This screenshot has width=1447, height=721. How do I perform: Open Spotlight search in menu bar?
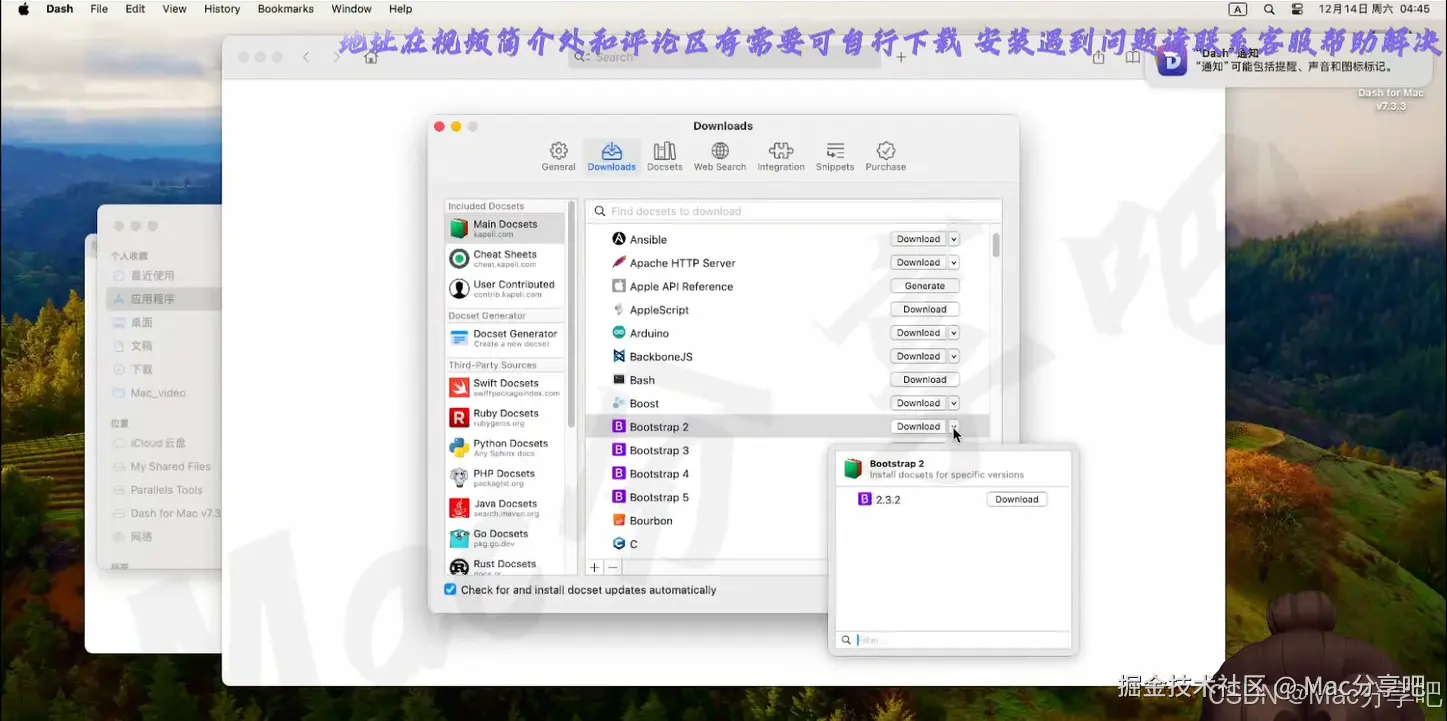coord(1269,9)
